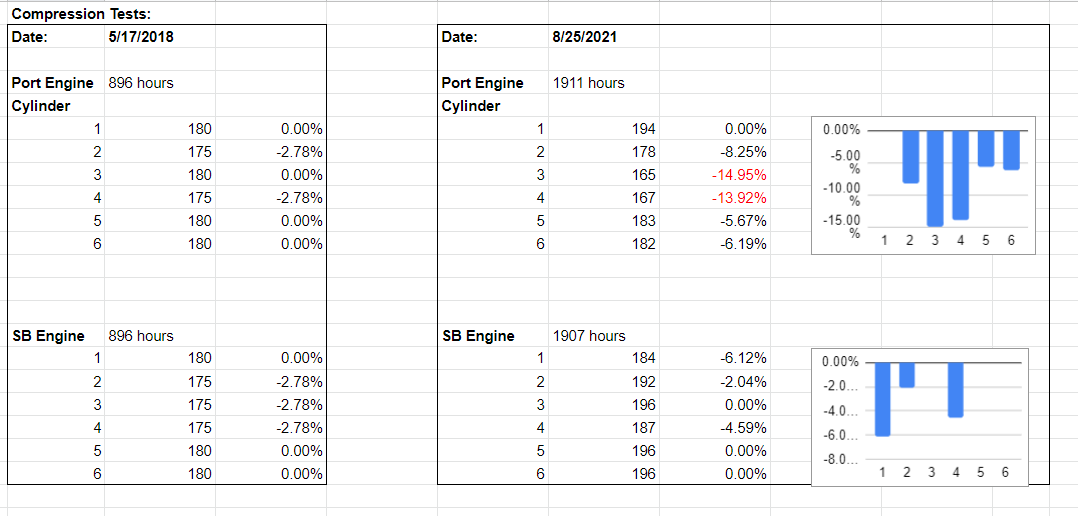Click the -6.12% percentage cell
This screenshot has width=1078, height=516.
tap(745, 358)
